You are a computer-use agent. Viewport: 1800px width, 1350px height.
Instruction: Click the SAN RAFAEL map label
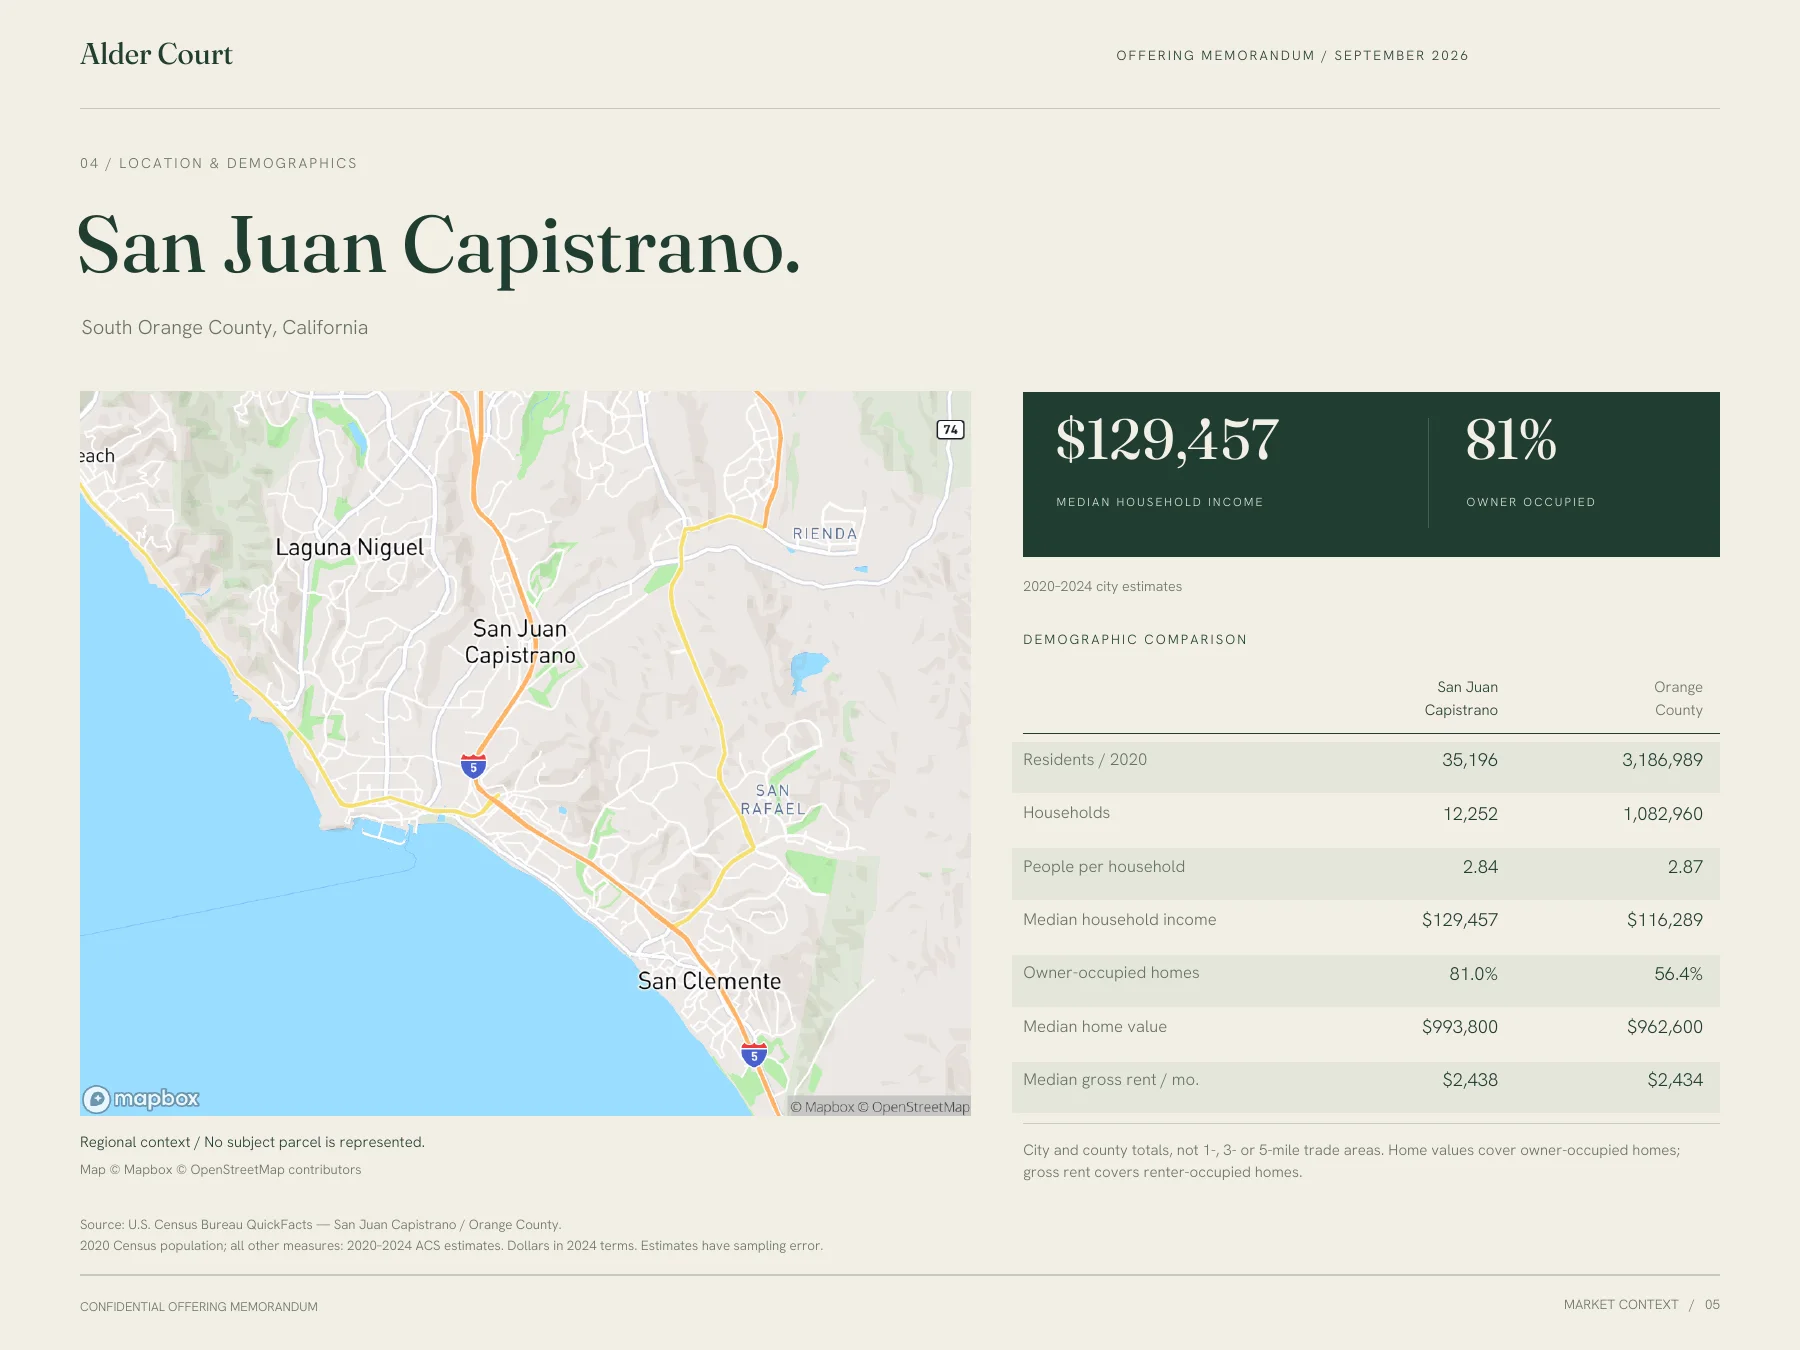click(x=773, y=800)
